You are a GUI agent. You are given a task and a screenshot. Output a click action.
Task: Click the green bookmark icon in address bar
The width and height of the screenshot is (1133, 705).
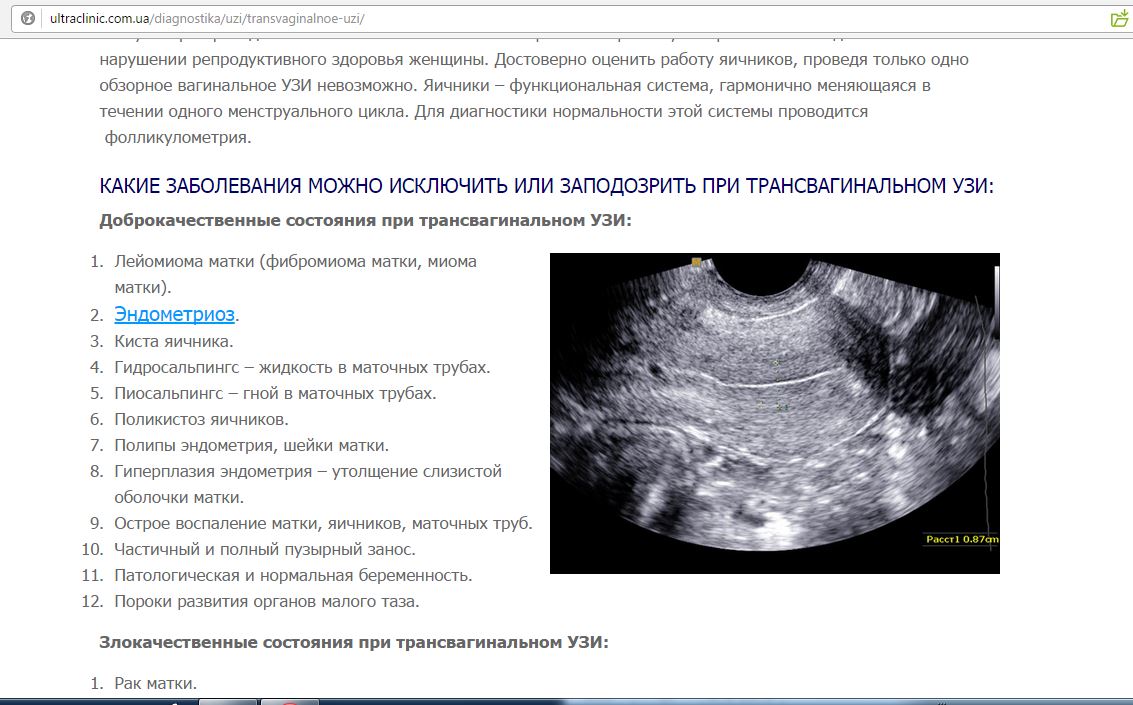coord(1119,19)
